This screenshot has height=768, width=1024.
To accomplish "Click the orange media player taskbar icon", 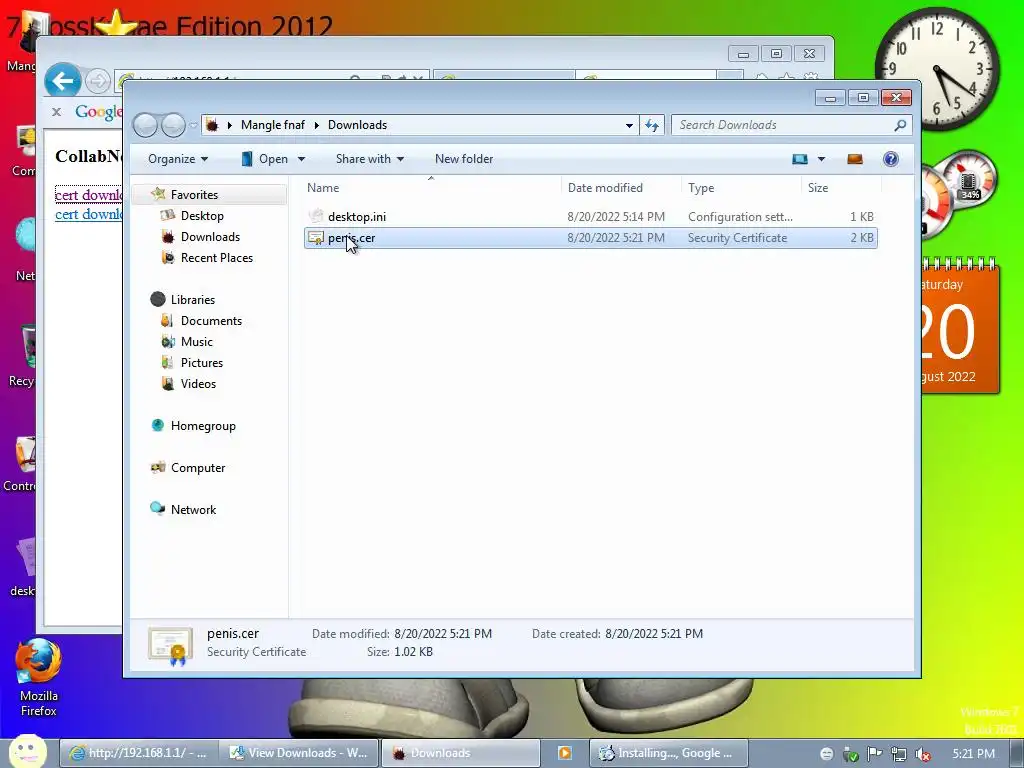I will 565,753.
